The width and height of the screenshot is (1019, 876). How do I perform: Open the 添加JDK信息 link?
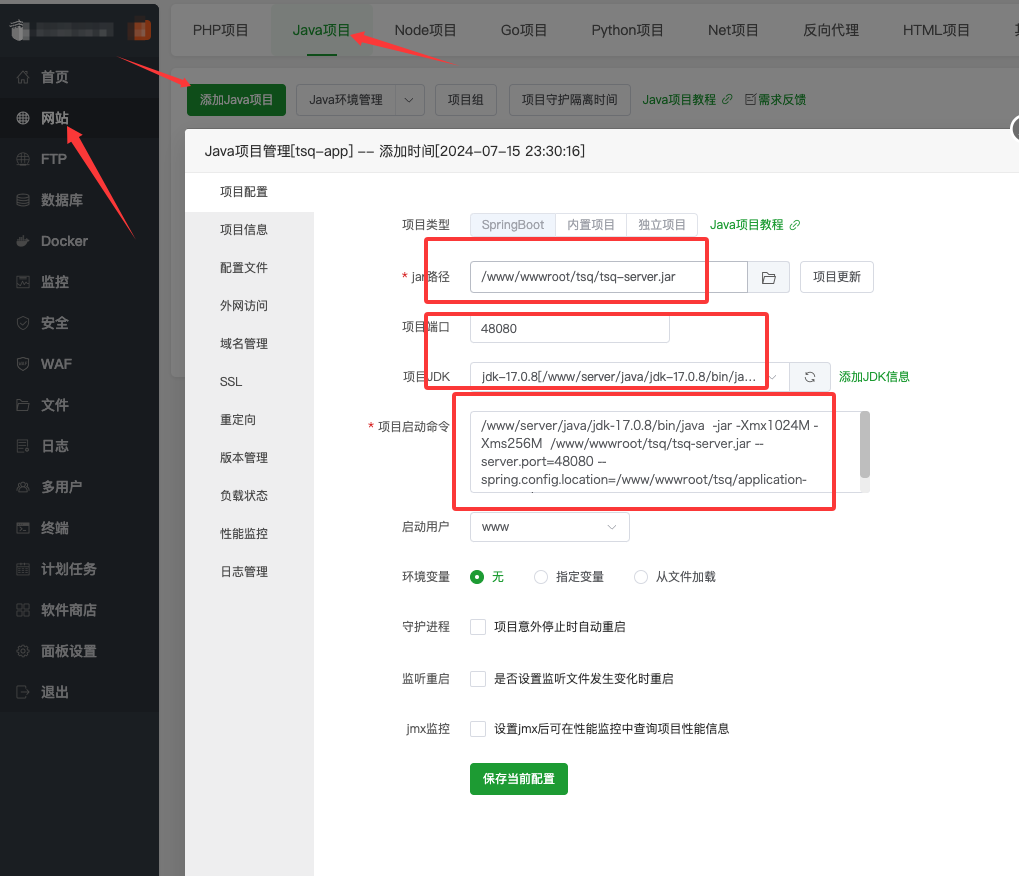click(x=874, y=377)
